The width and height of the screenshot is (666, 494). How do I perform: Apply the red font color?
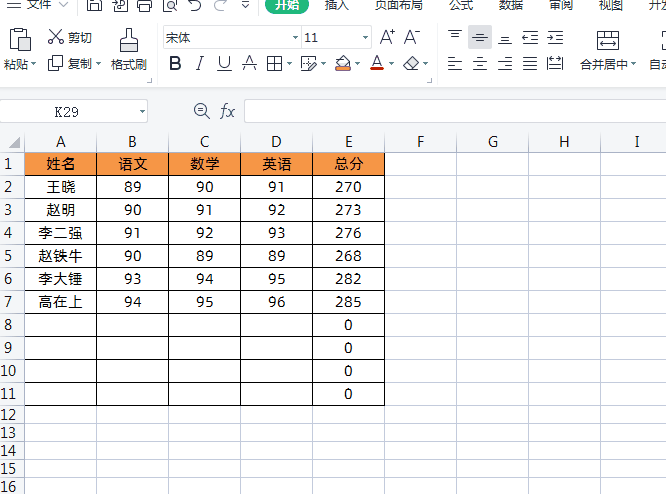coord(377,63)
